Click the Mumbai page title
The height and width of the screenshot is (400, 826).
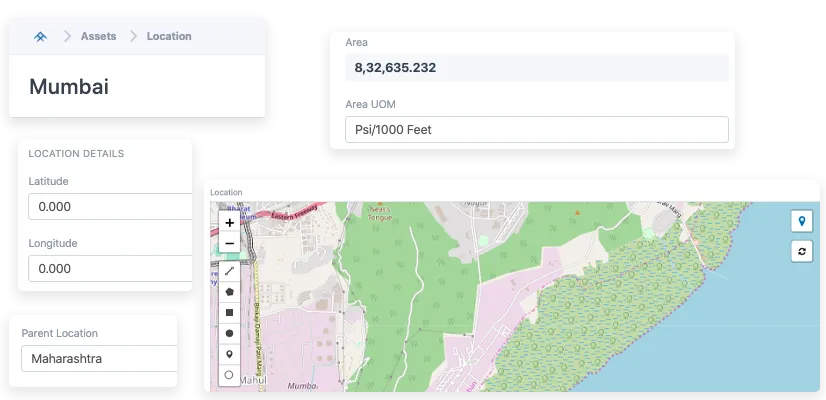point(69,86)
